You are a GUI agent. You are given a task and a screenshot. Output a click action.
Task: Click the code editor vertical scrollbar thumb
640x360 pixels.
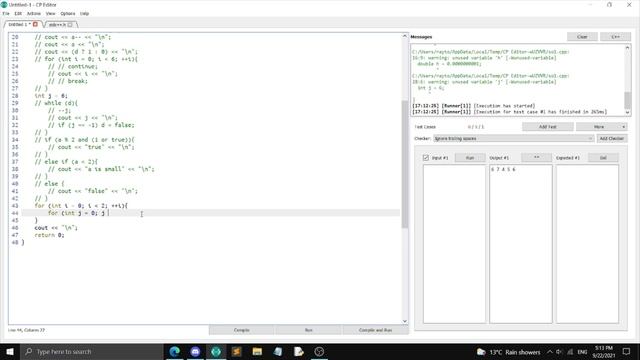(x=404, y=163)
